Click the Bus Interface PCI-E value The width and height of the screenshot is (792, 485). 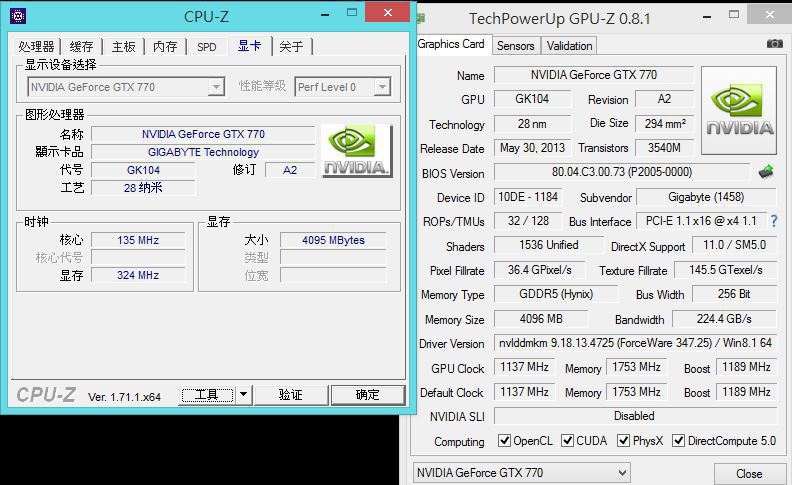pyautogui.click(x=701, y=221)
